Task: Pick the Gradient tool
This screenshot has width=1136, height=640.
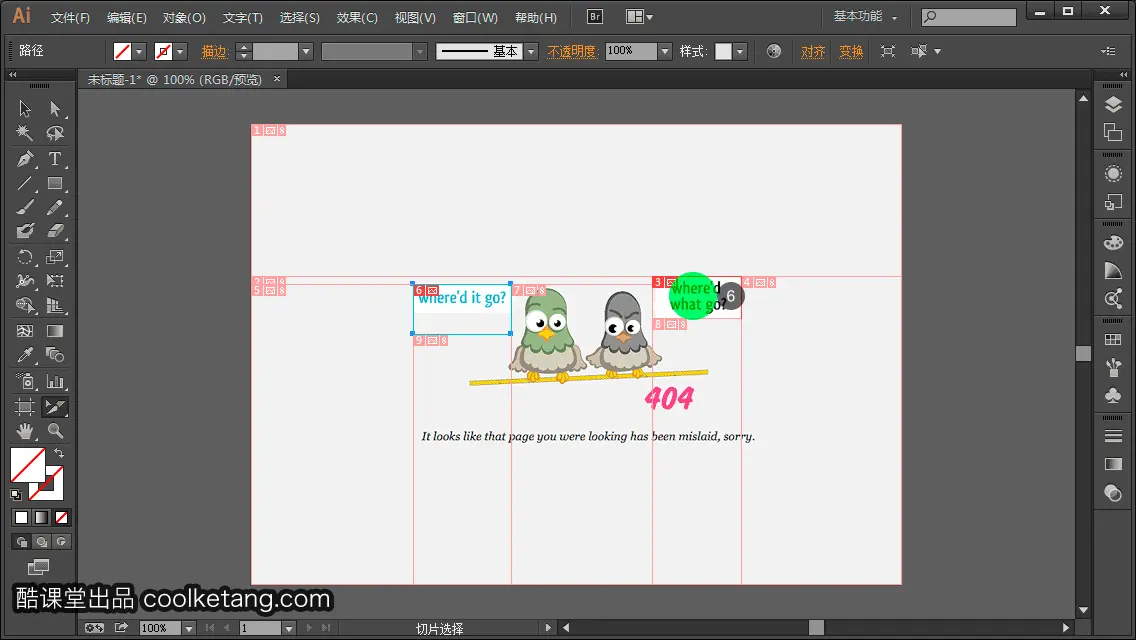Action: tap(55, 331)
